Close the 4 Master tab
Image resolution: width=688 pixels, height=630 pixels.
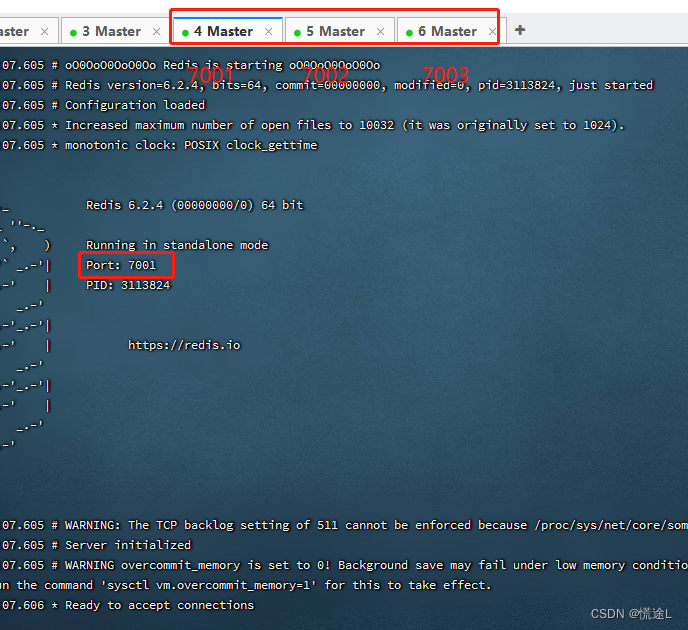(269, 32)
